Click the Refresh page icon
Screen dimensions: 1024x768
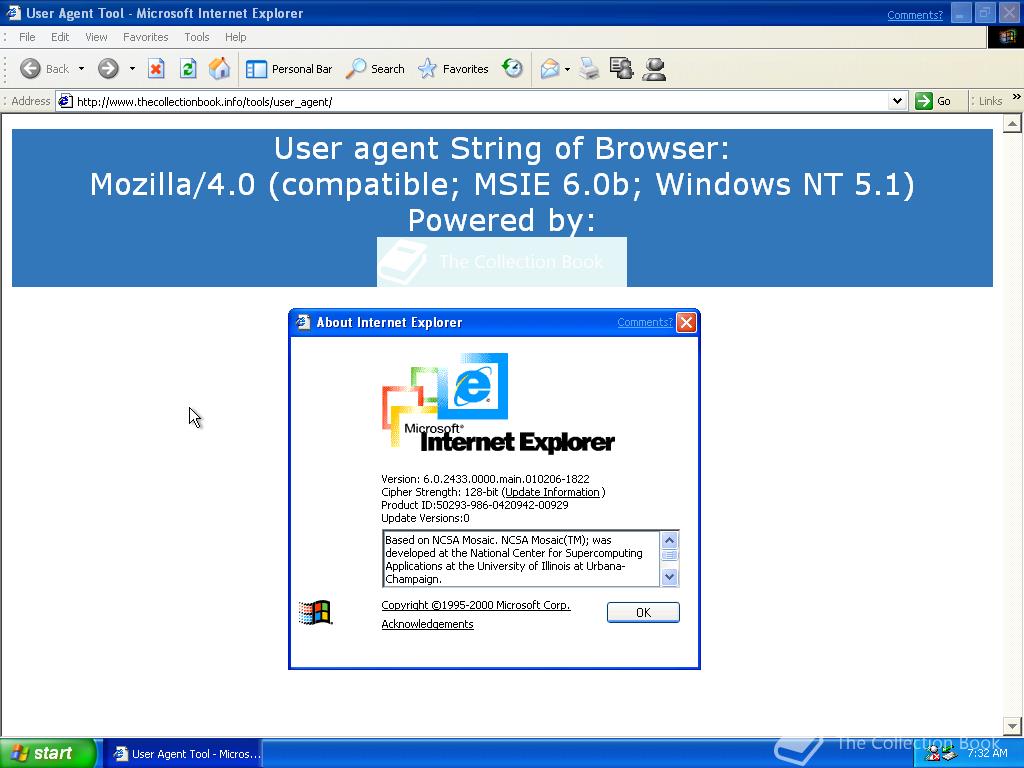(x=188, y=69)
